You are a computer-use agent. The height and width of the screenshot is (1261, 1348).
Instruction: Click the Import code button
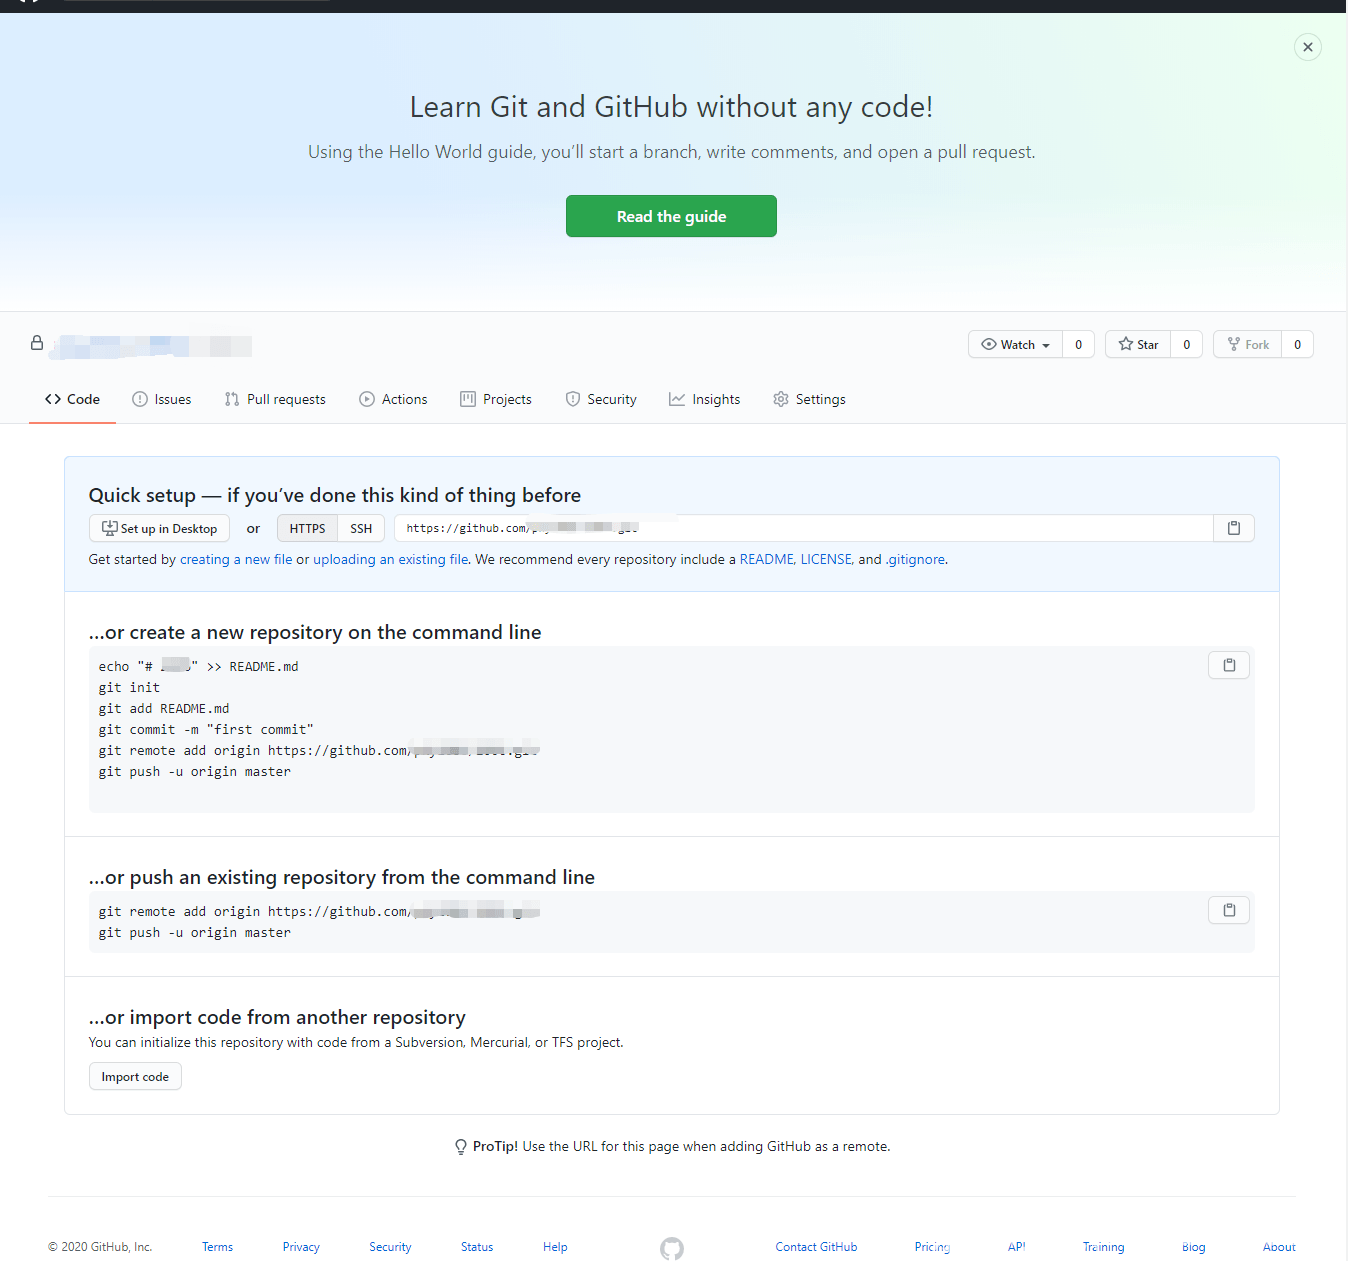pyautogui.click(x=135, y=1076)
